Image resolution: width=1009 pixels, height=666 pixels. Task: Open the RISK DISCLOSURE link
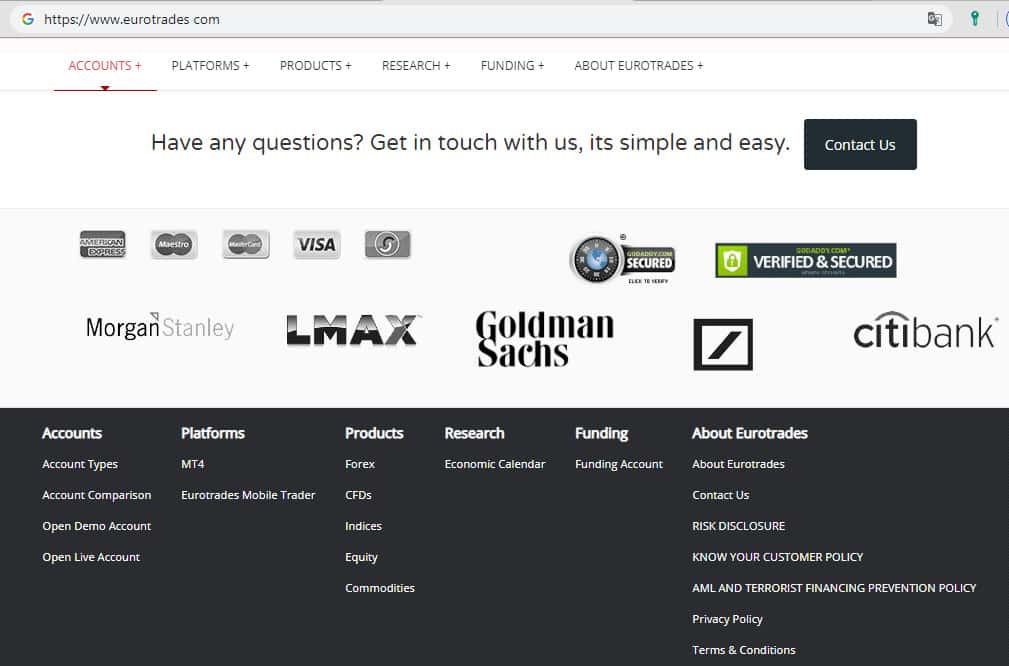pyautogui.click(x=739, y=526)
